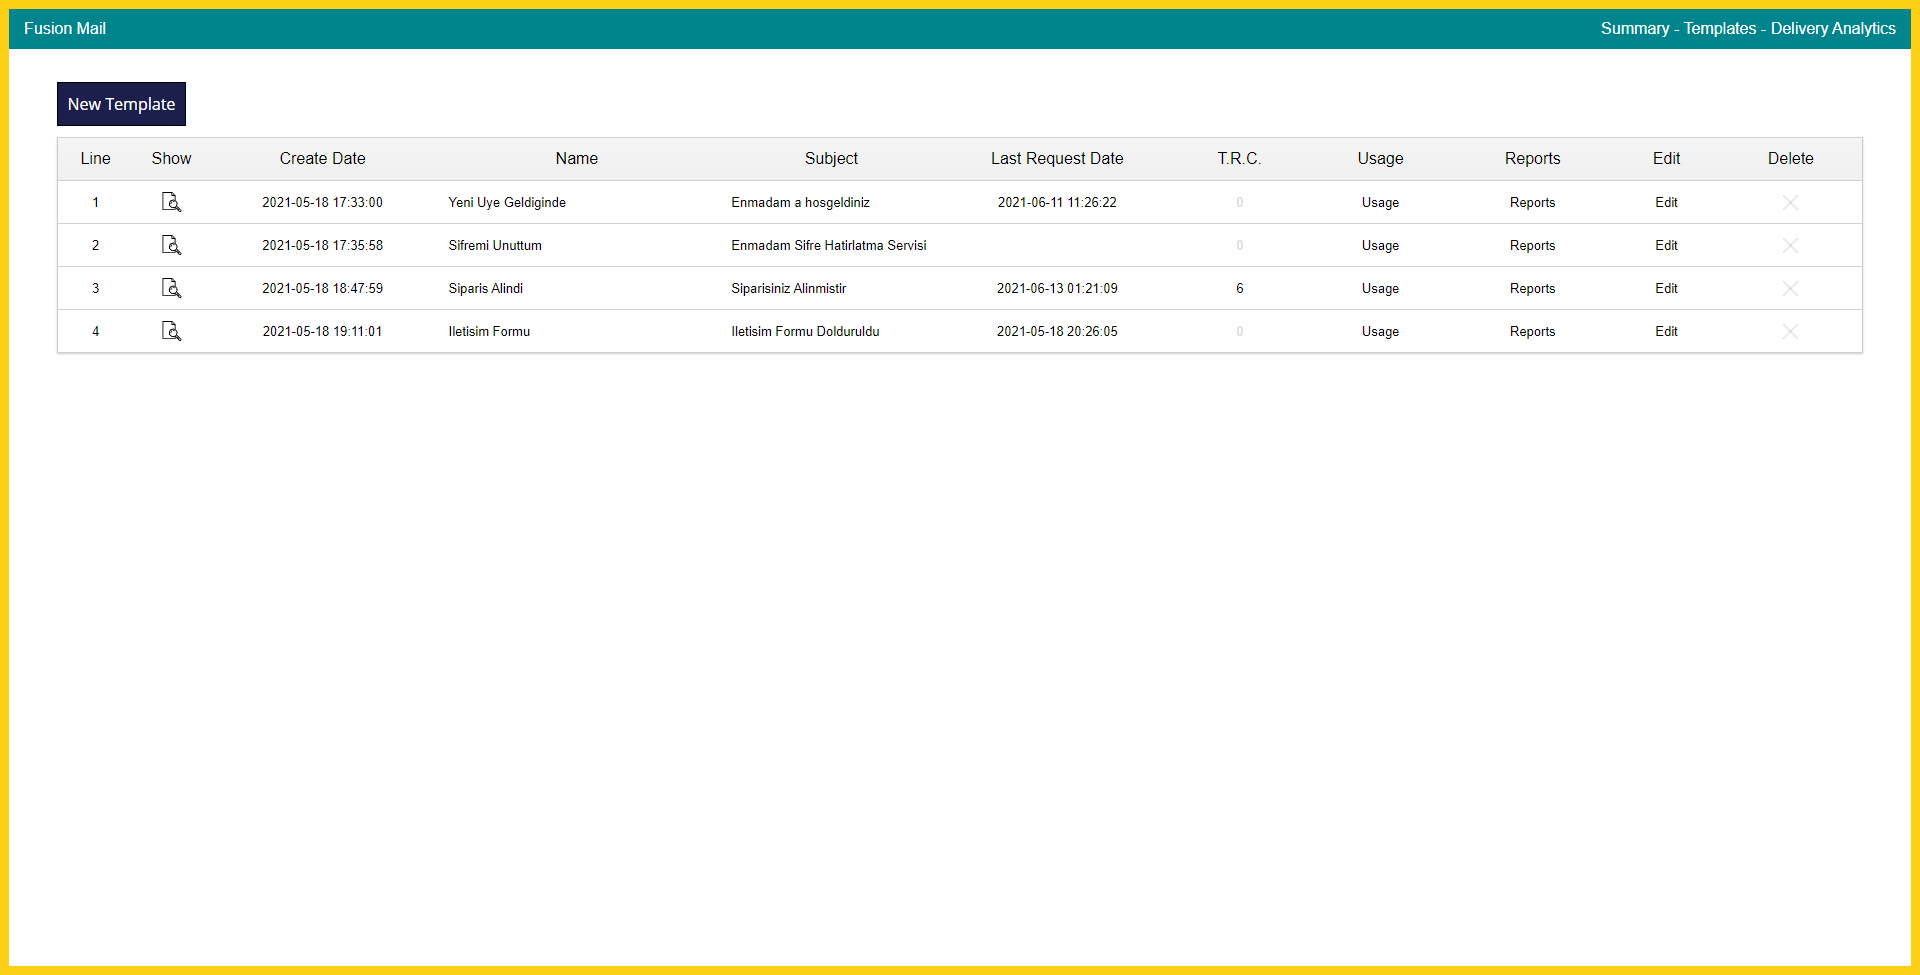Delete Siparis Alindi with X icon

point(1790,288)
